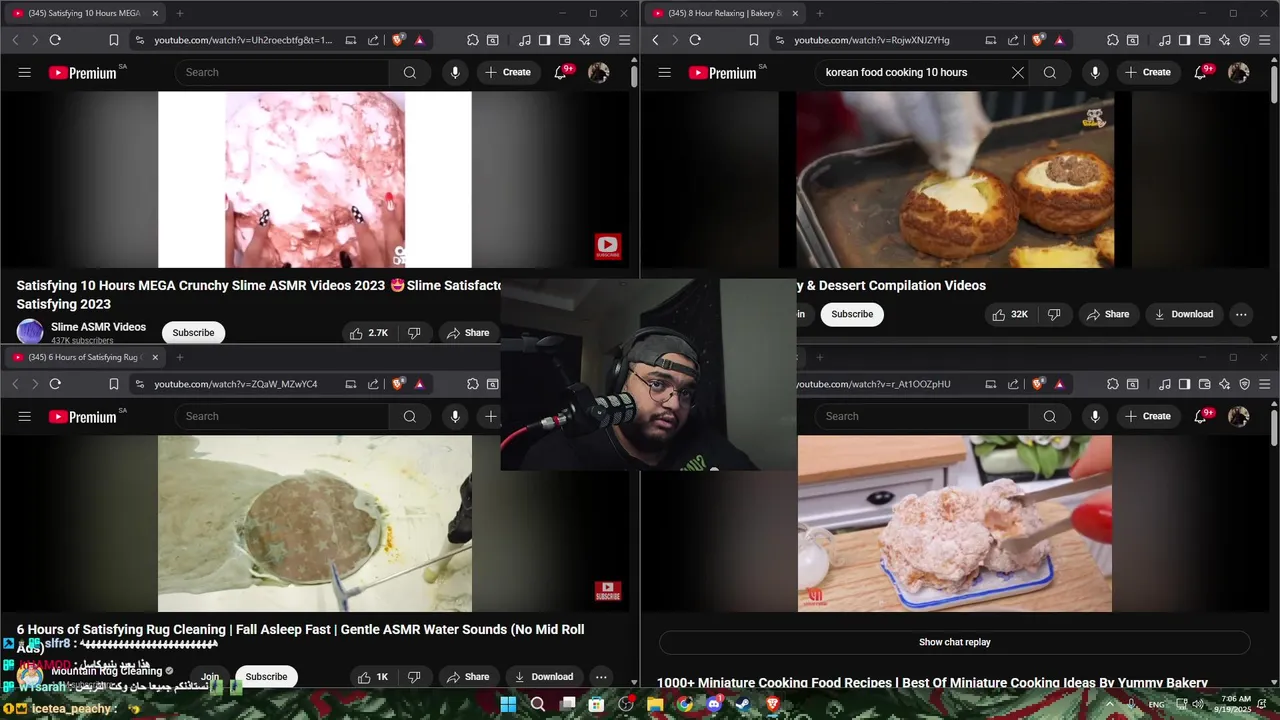The height and width of the screenshot is (720, 1280).
Task: Dislike the rug cleaning video
Action: 414,677
